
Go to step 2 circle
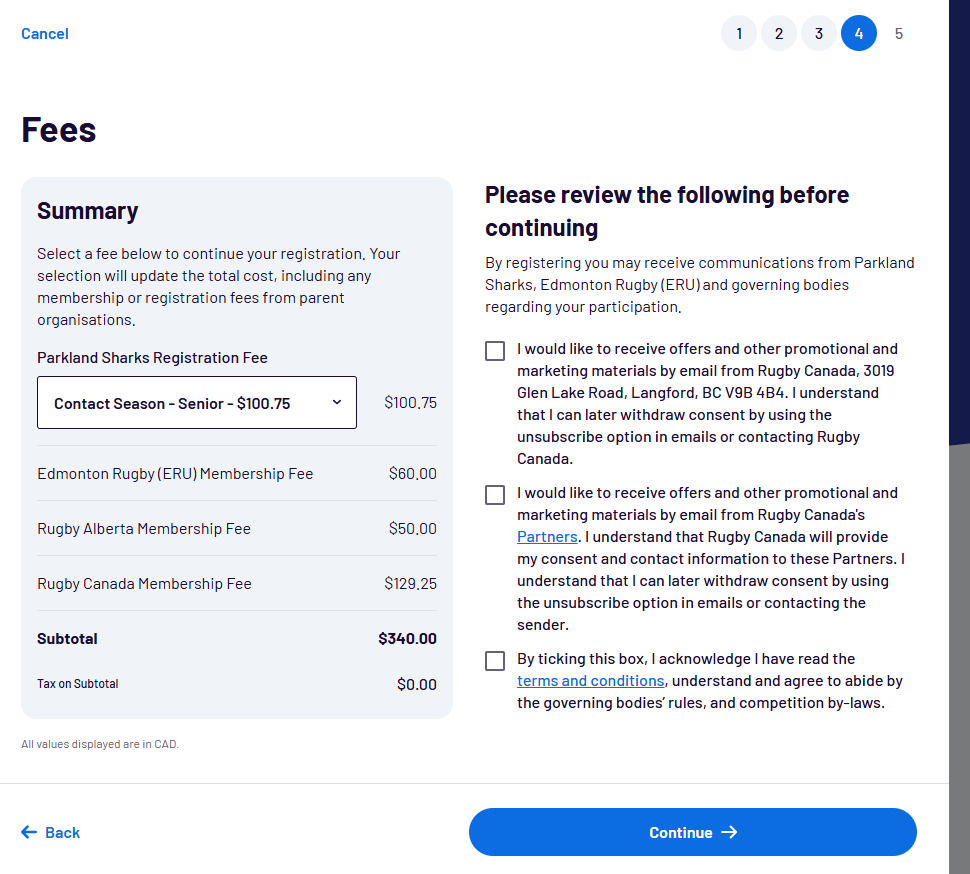tap(779, 34)
